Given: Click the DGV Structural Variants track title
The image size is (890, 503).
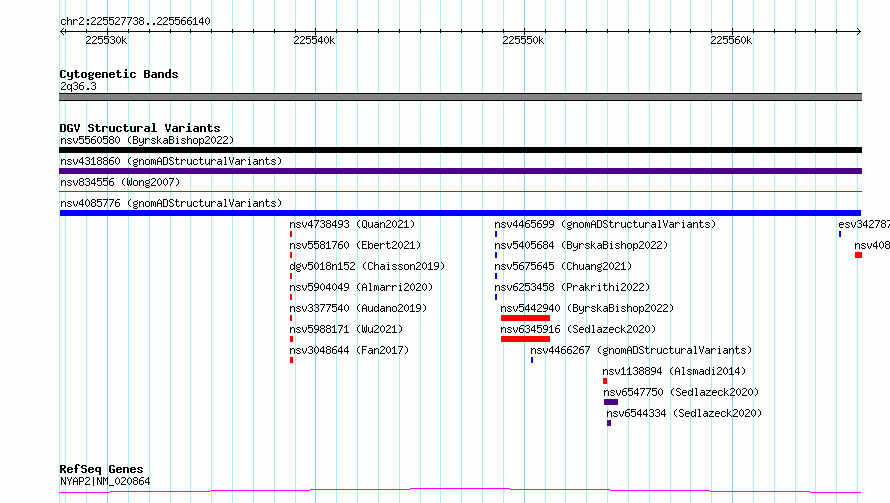Looking at the screenshot, I should click(x=140, y=128).
